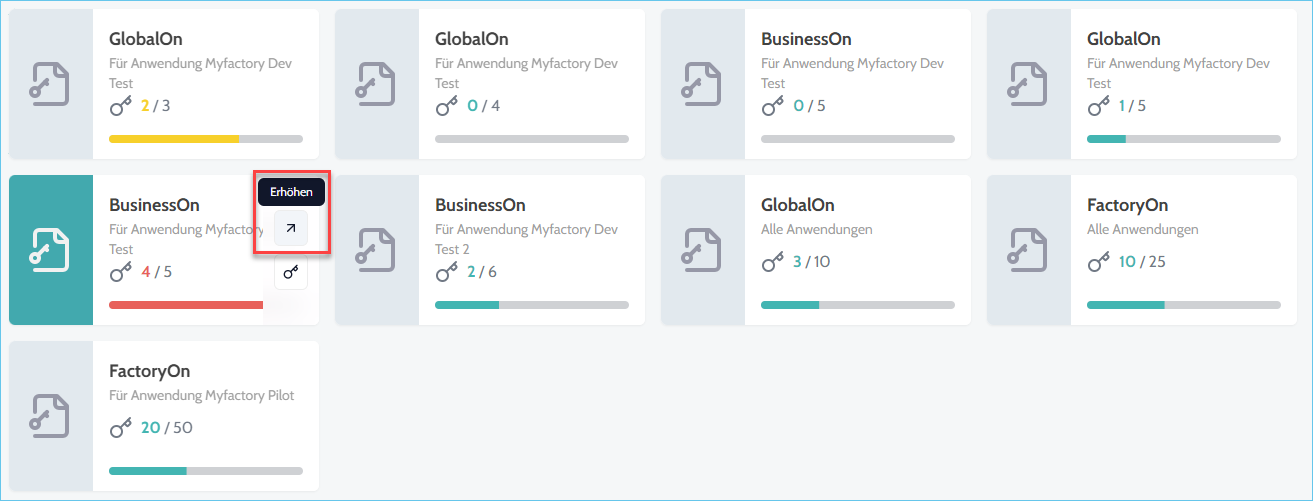The height and width of the screenshot is (501, 1313).
Task: Click the usage bar under 2 / 6
Action: point(532,305)
